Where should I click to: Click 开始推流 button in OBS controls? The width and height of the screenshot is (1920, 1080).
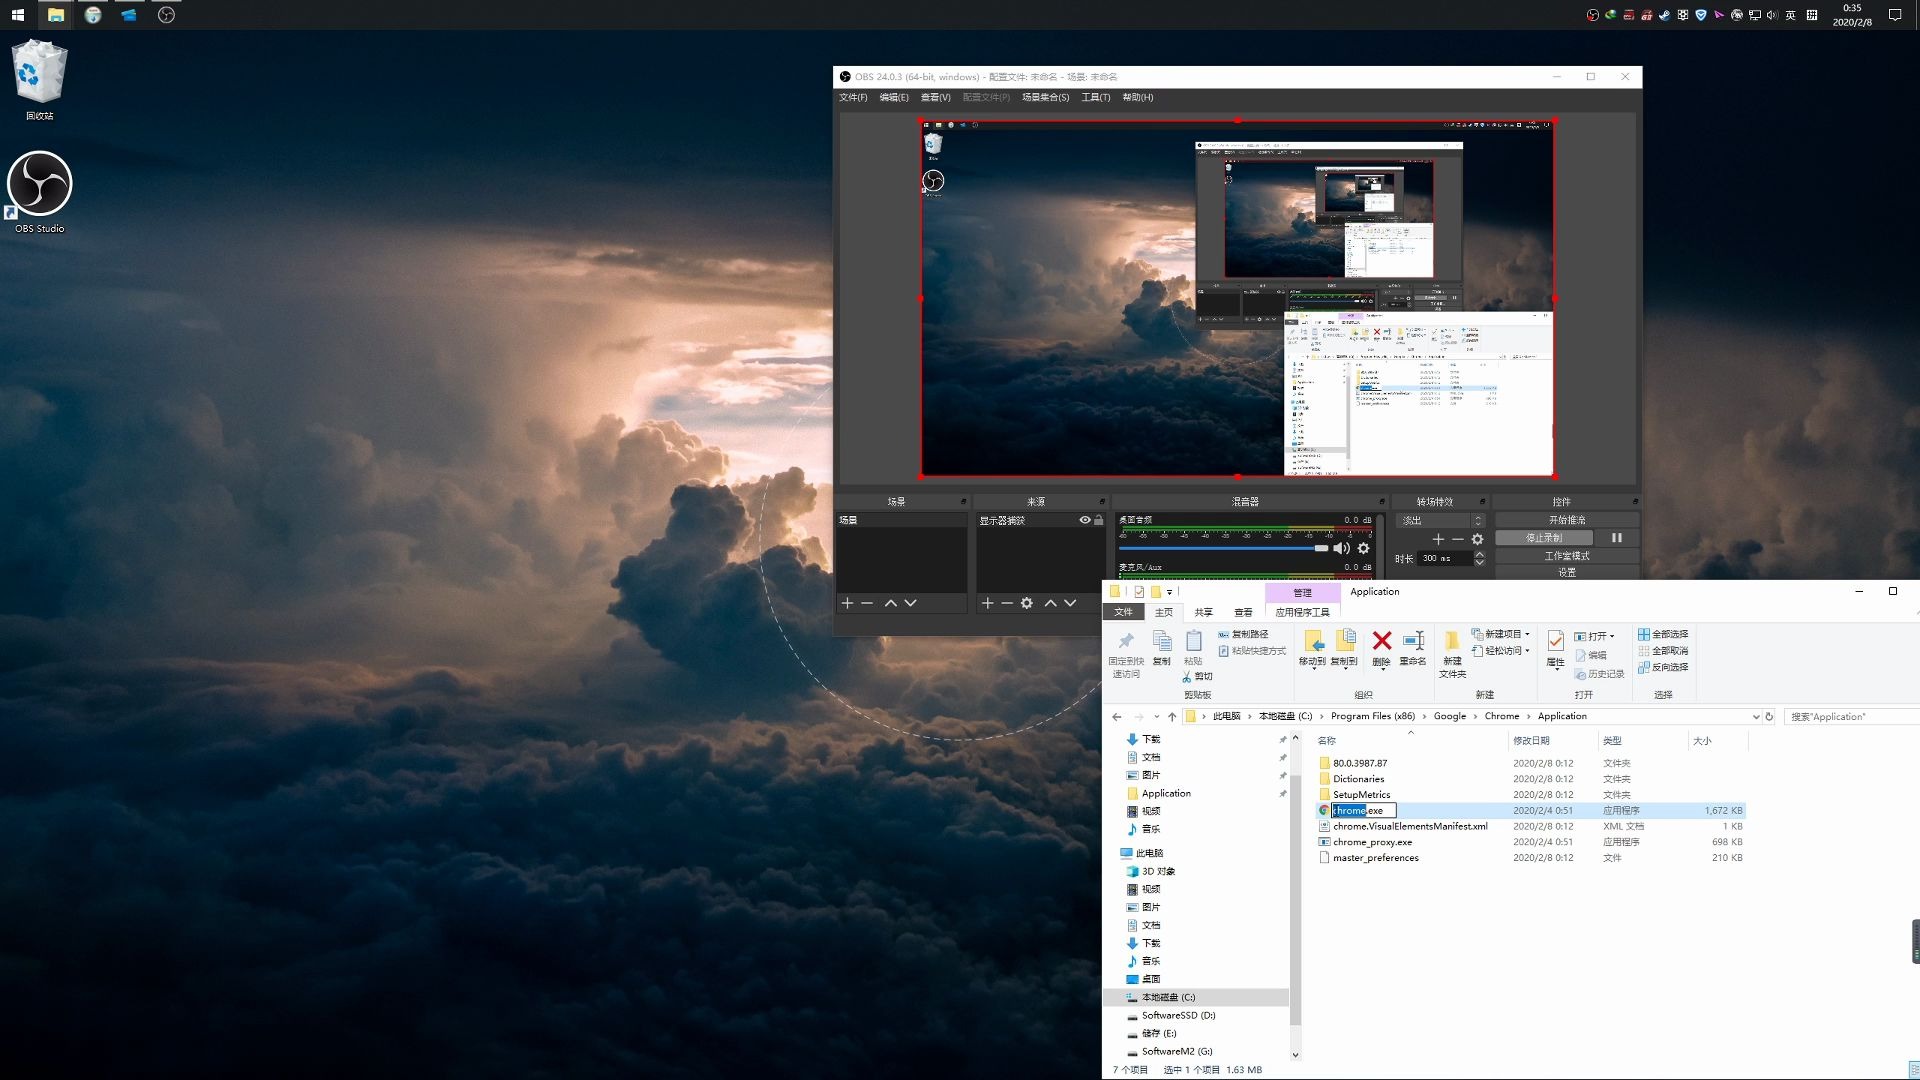pos(1565,520)
